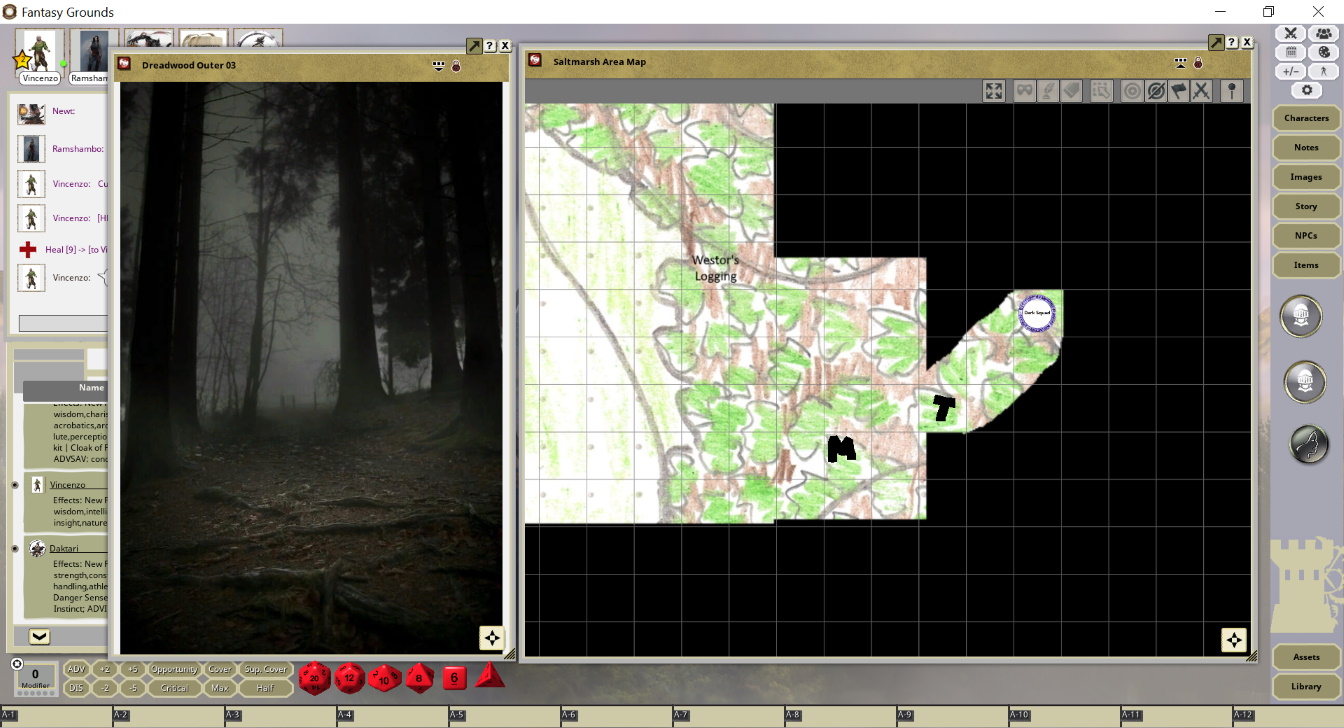Open the Calendar icon in sidebar

[x=1291, y=52]
